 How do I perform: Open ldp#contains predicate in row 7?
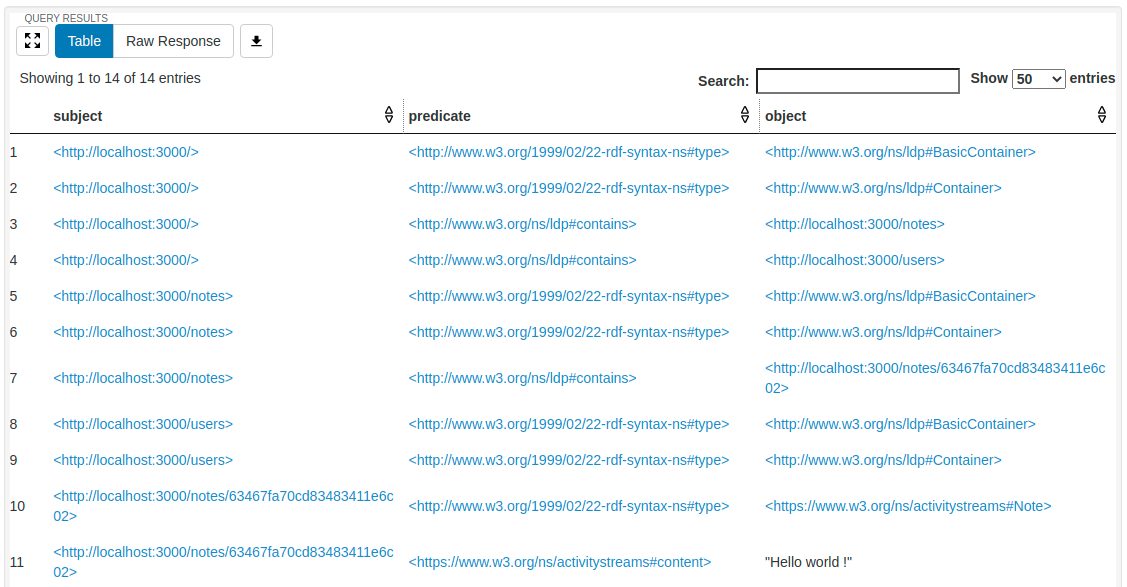pos(522,378)
